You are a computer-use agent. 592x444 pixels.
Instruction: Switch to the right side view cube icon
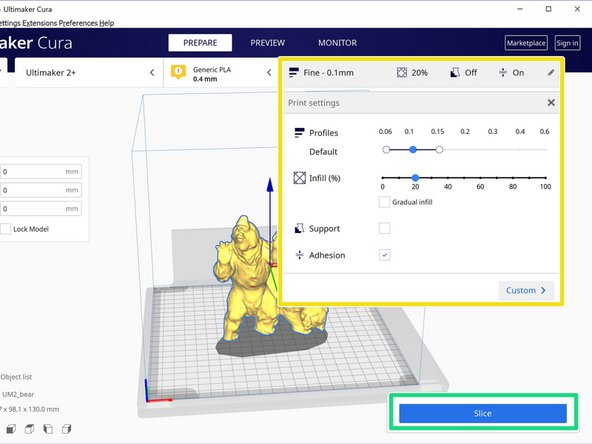[x=66, y=429]
